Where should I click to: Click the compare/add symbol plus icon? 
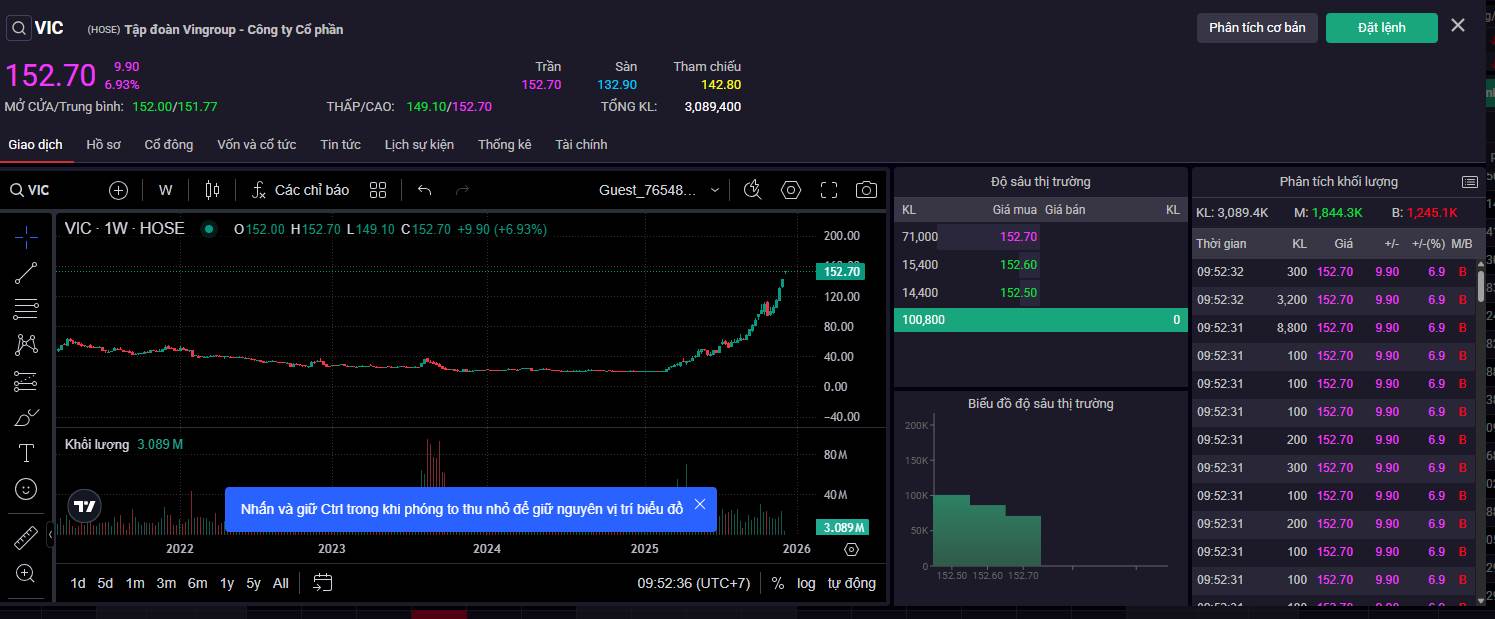(x=118, y=190)
